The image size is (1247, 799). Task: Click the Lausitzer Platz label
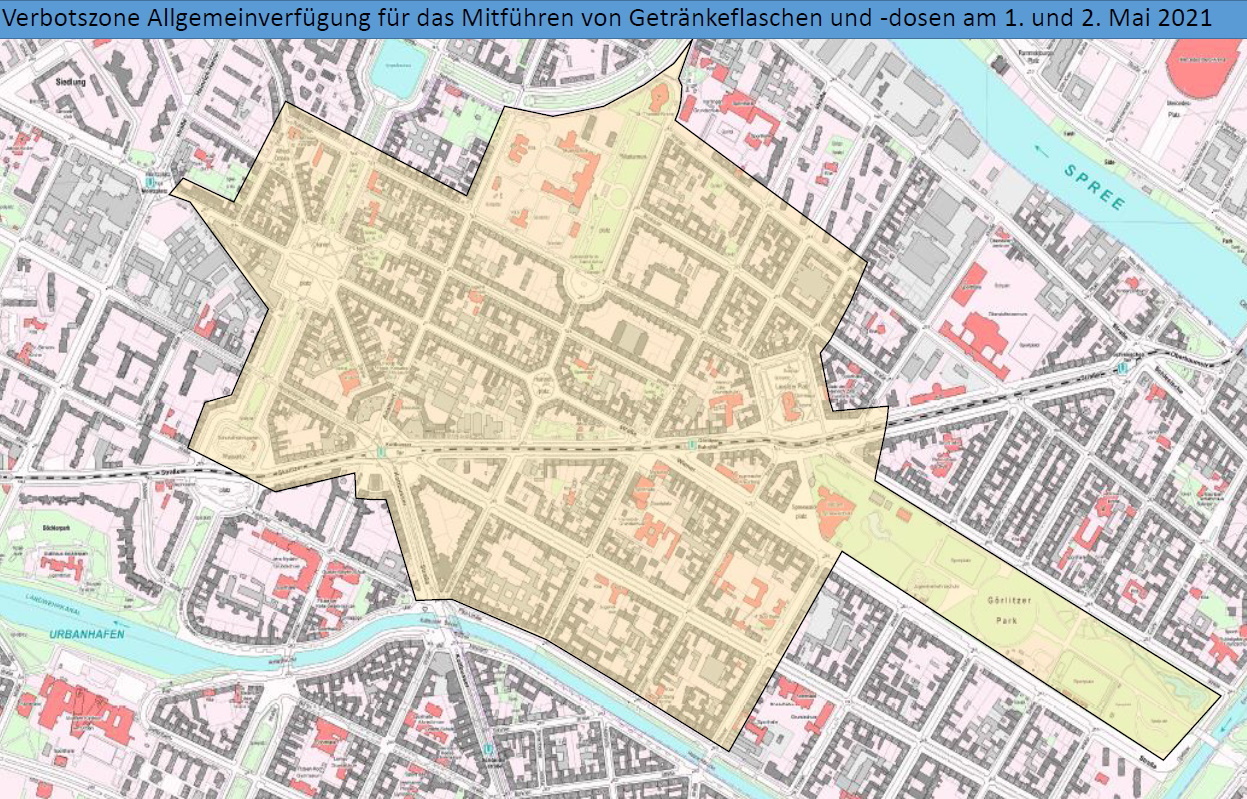(x=790, y=387)
